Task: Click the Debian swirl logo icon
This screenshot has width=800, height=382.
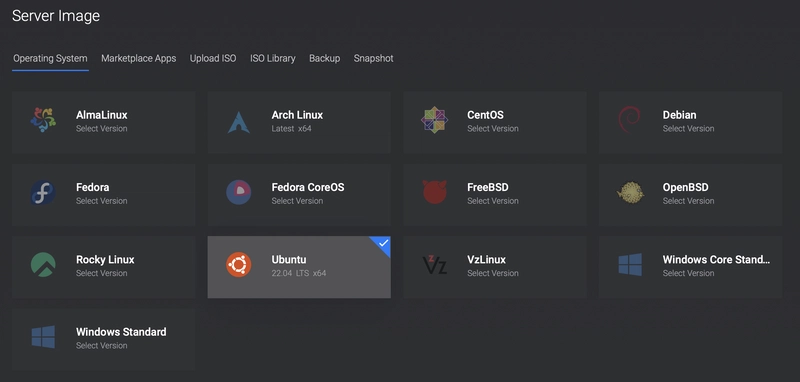Action: click(x=629, y=119)
